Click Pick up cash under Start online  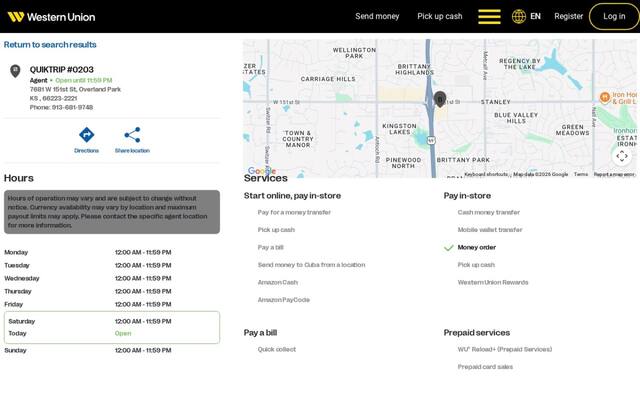(x=276, y=230)
